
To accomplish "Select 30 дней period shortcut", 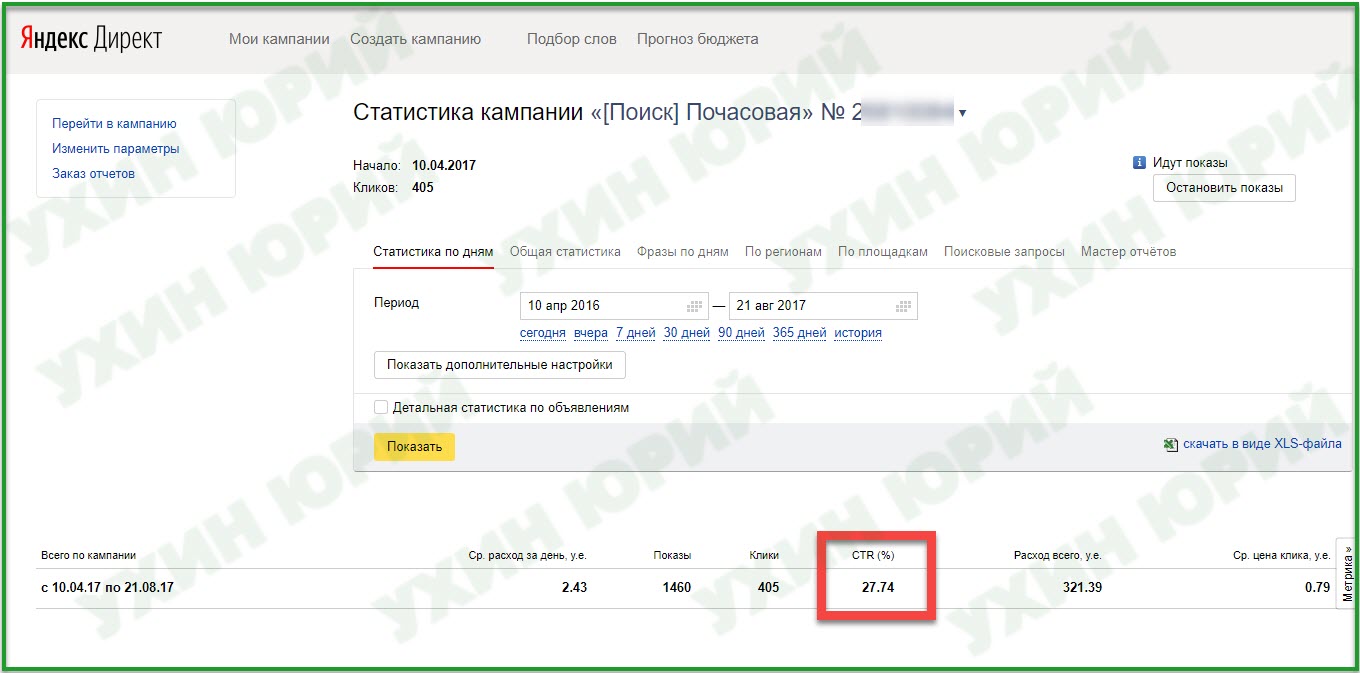I will [x=687, y=333].
